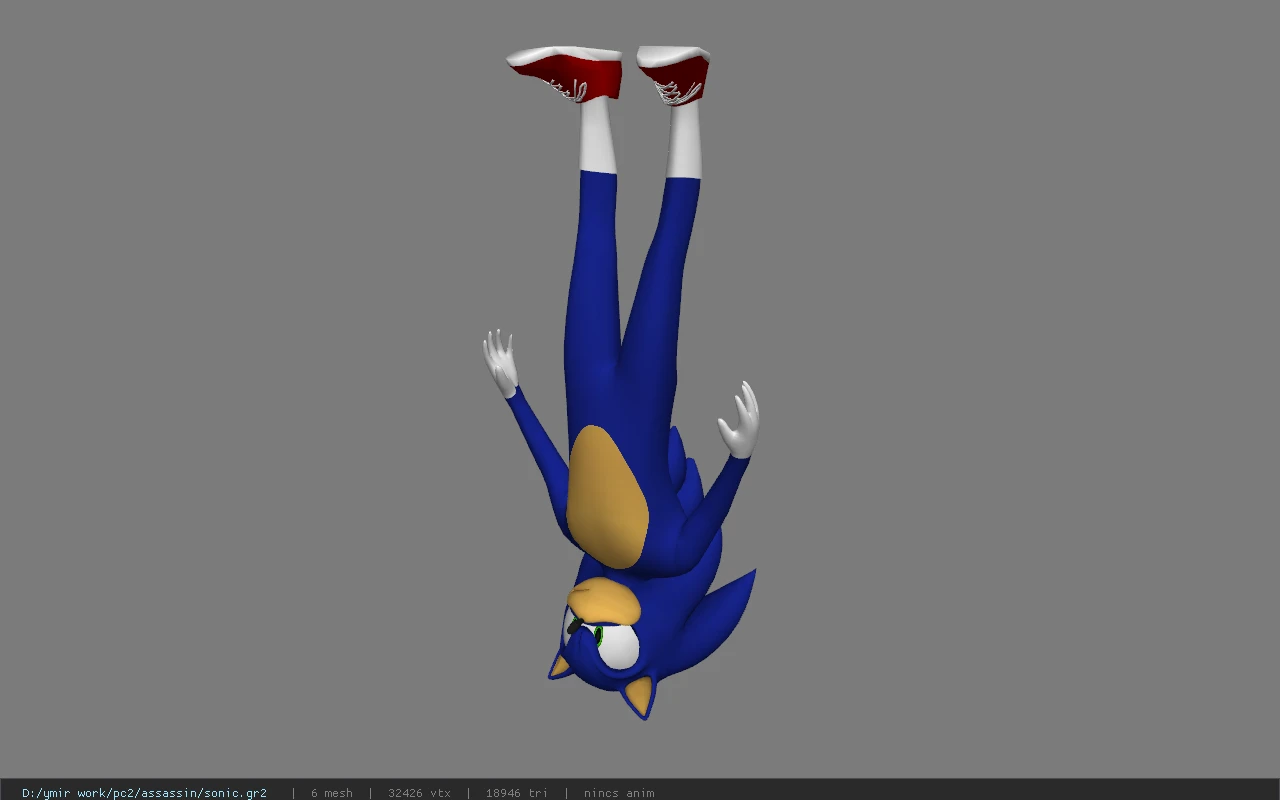Click the '18946 tri' triangle count
1280x800 pixels.
[x=516, y=793]
